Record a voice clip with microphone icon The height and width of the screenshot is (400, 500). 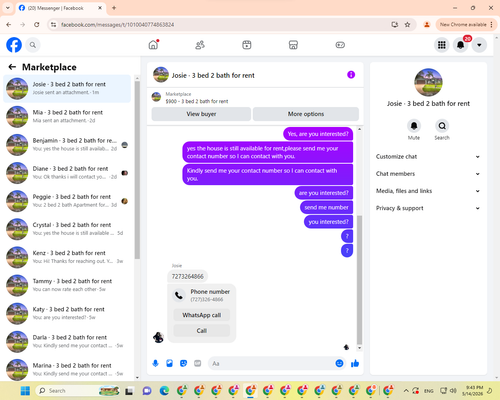point(155,363)
